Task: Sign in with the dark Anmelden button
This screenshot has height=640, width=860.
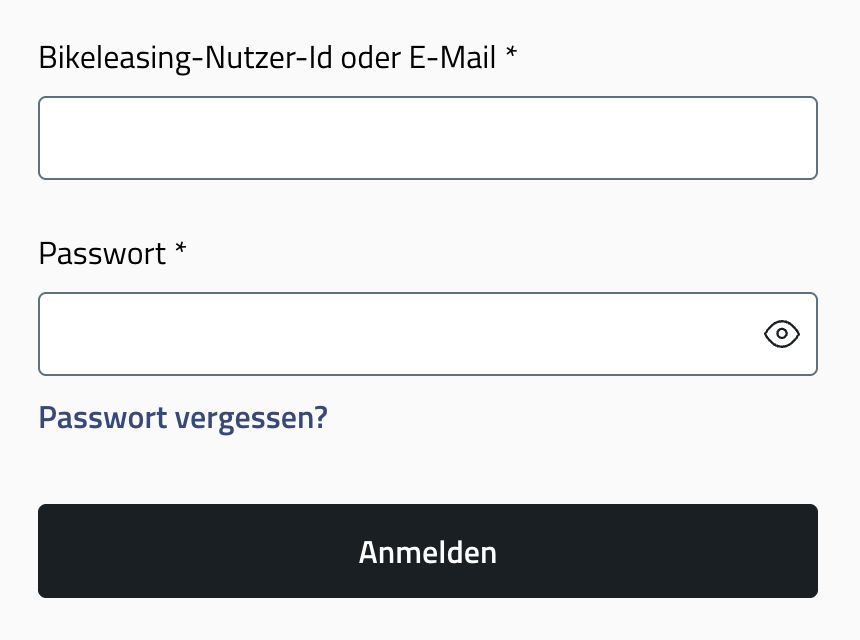Action: click(x=428, y=551)
